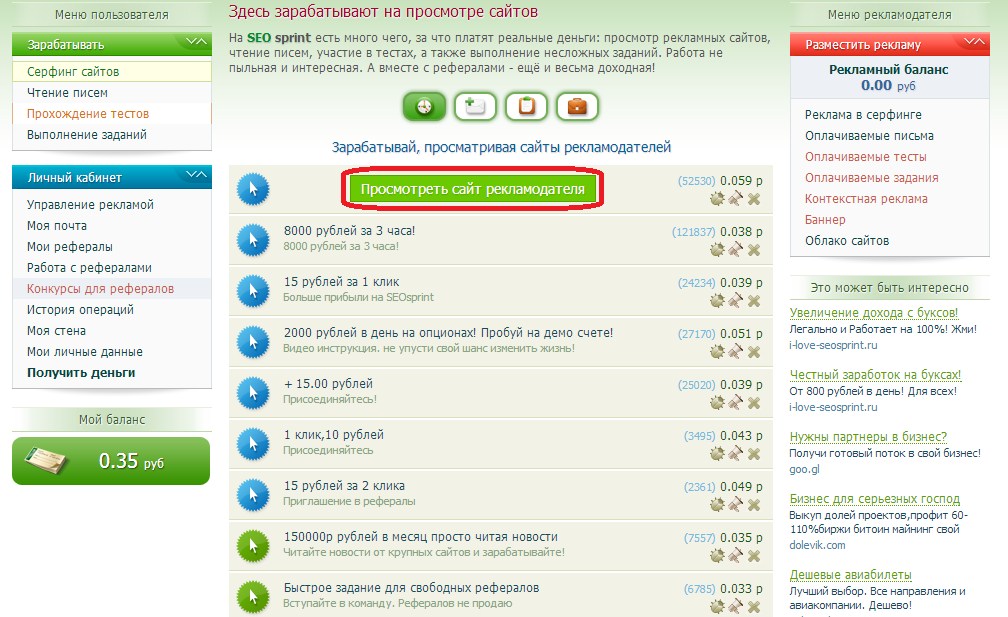Open the 'Дешевые авиабилеты' ad link
The width and height of the screenshot is (1008, 617).
[x=850, y=574]
